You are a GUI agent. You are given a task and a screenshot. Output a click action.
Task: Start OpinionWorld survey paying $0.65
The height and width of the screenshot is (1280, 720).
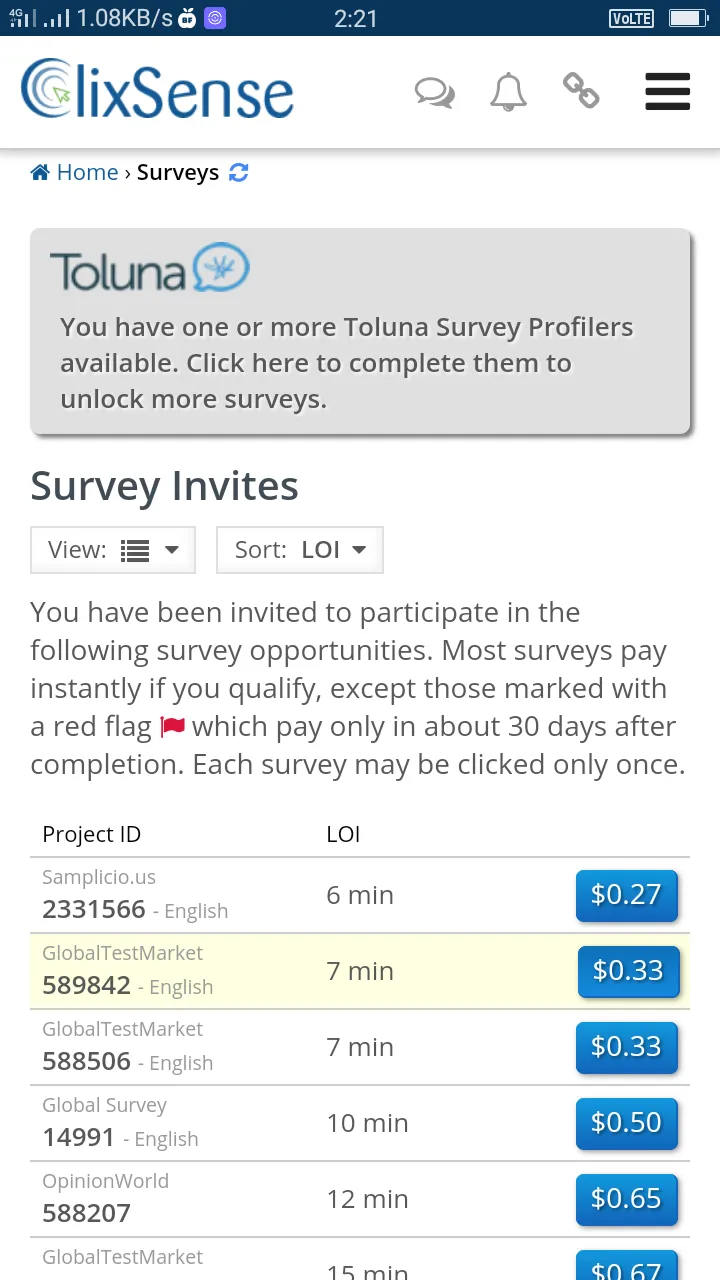pyautogui.click(x=626, y=1199)
